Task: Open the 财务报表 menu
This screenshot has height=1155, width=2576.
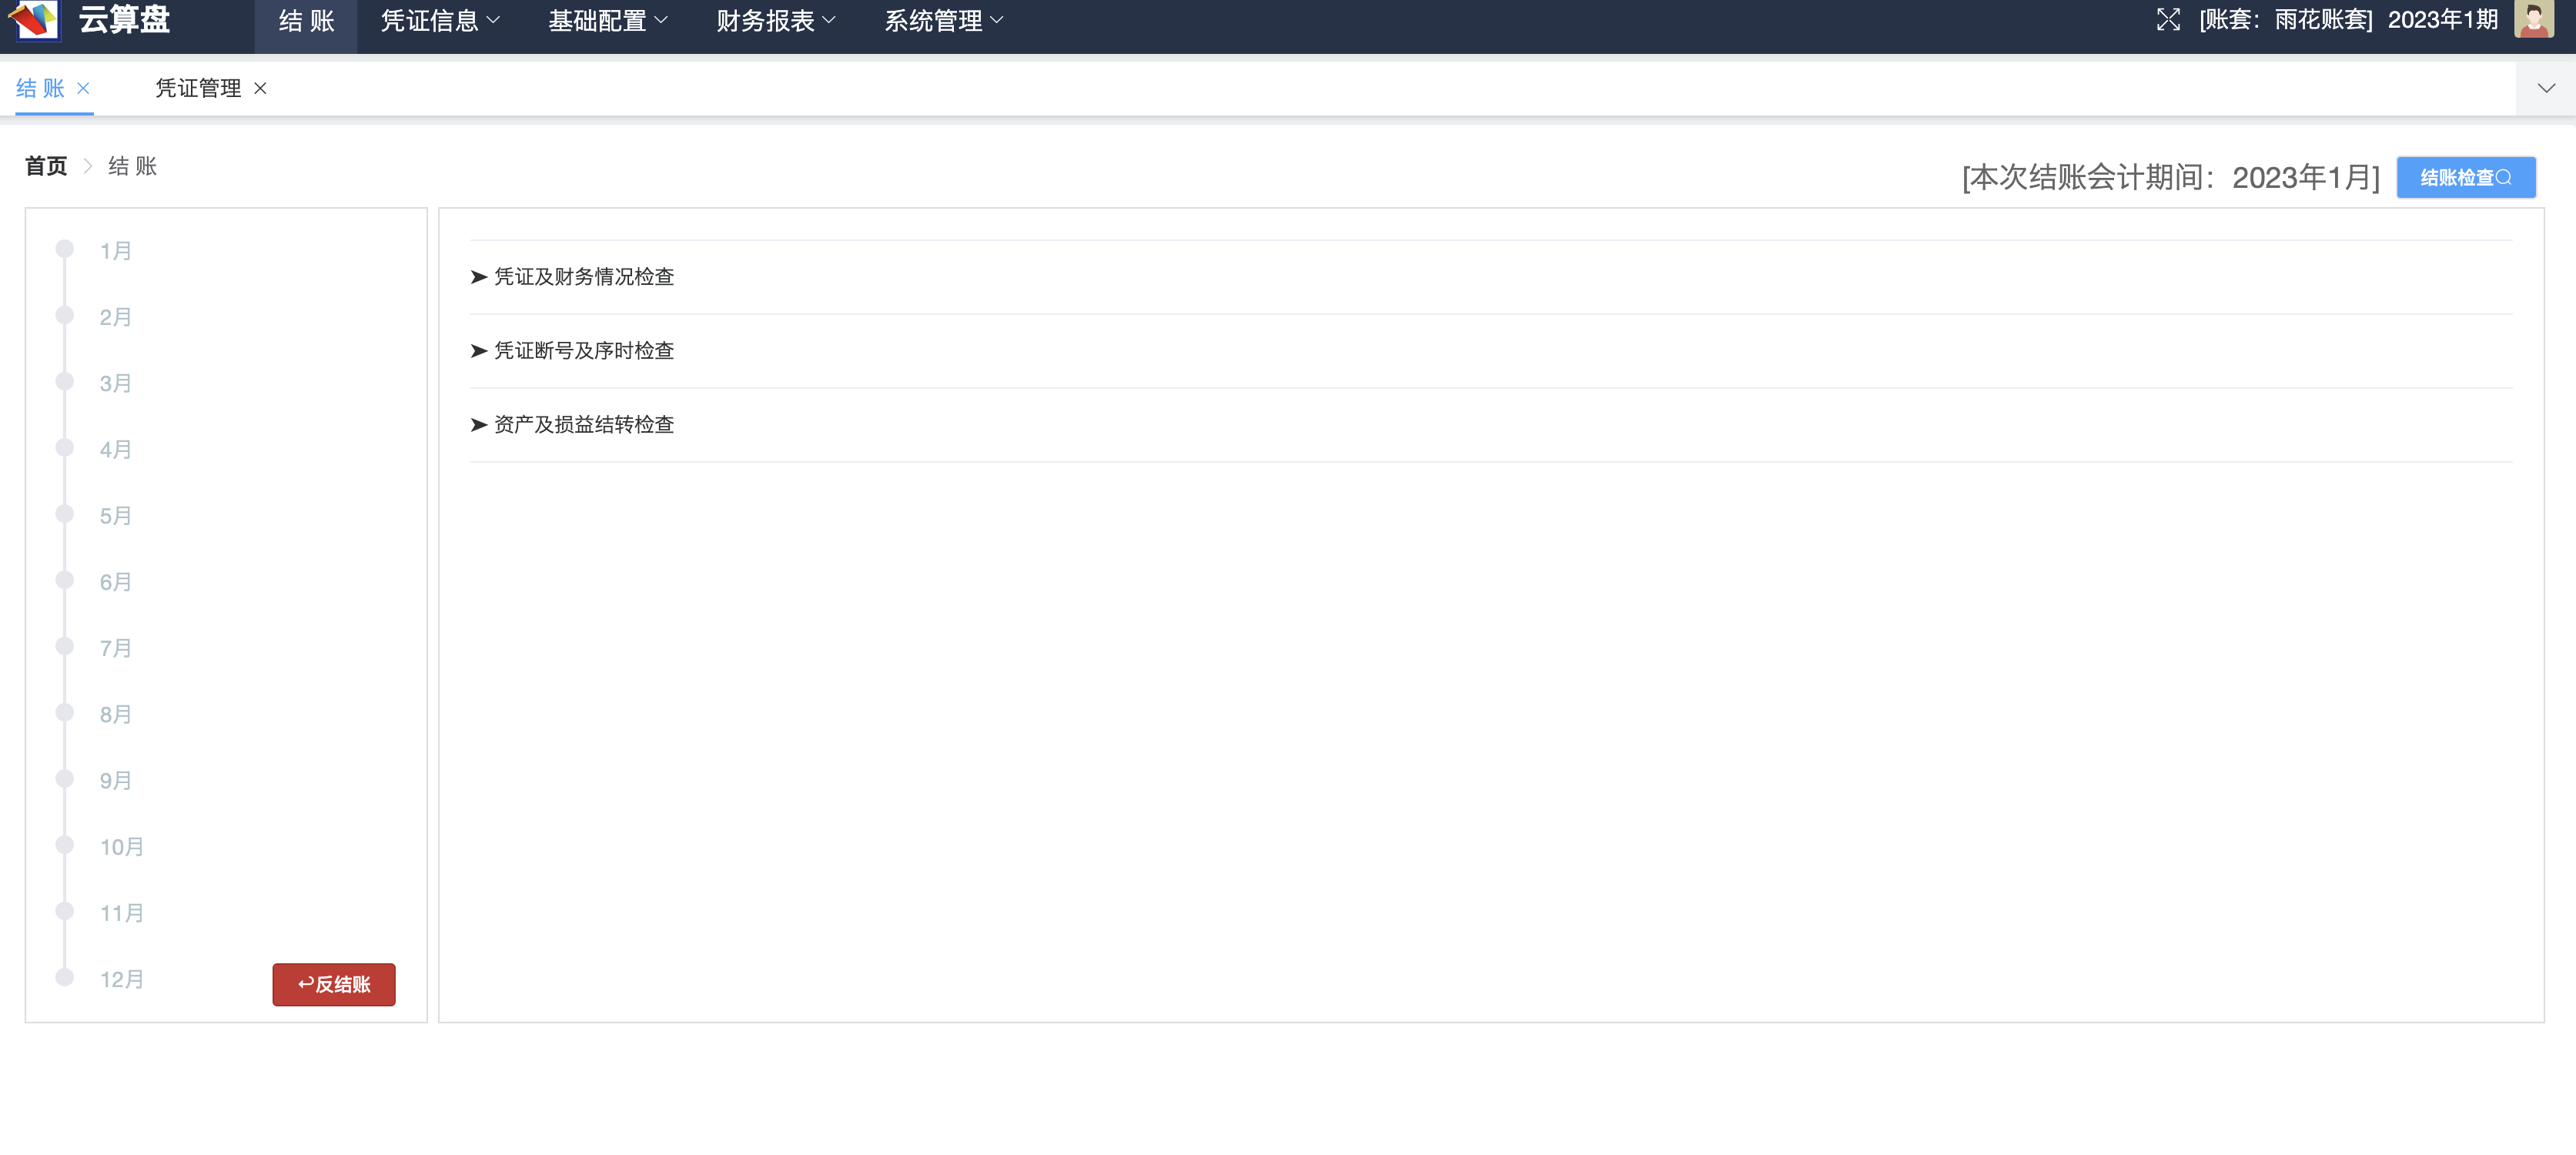Action: click(x=772, y=23)
